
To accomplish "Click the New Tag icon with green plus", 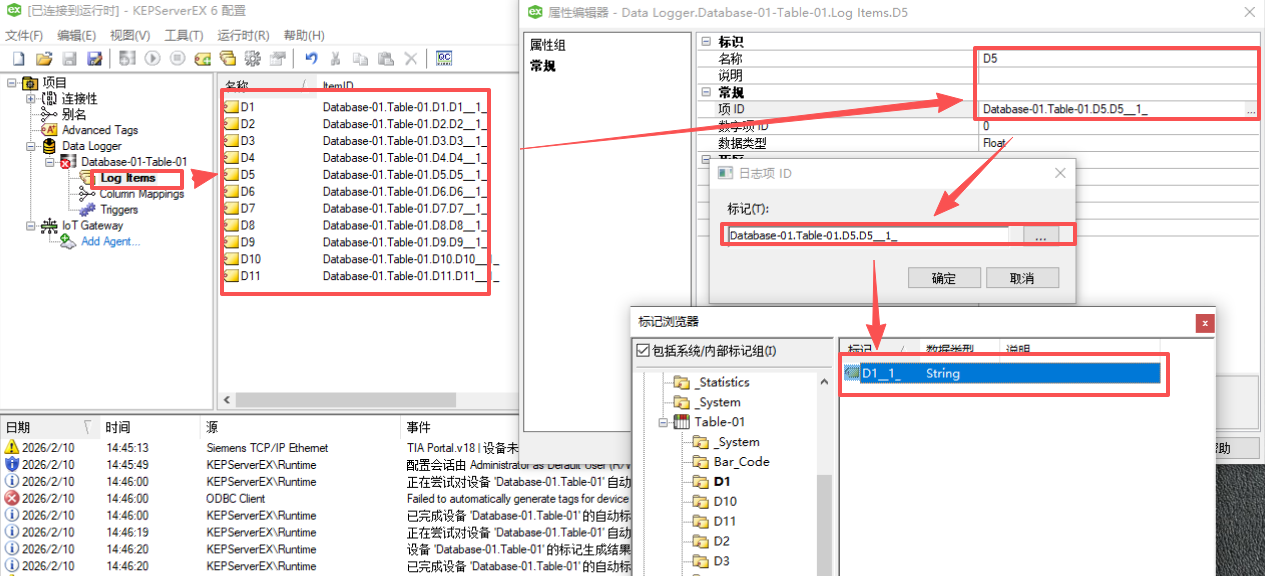I will [203, 59].
